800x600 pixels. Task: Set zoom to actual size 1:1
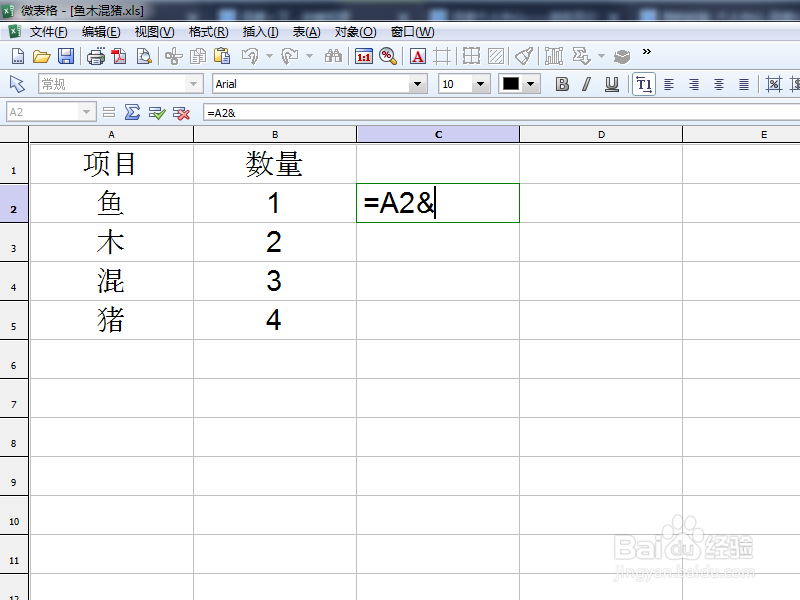point(364,56)
